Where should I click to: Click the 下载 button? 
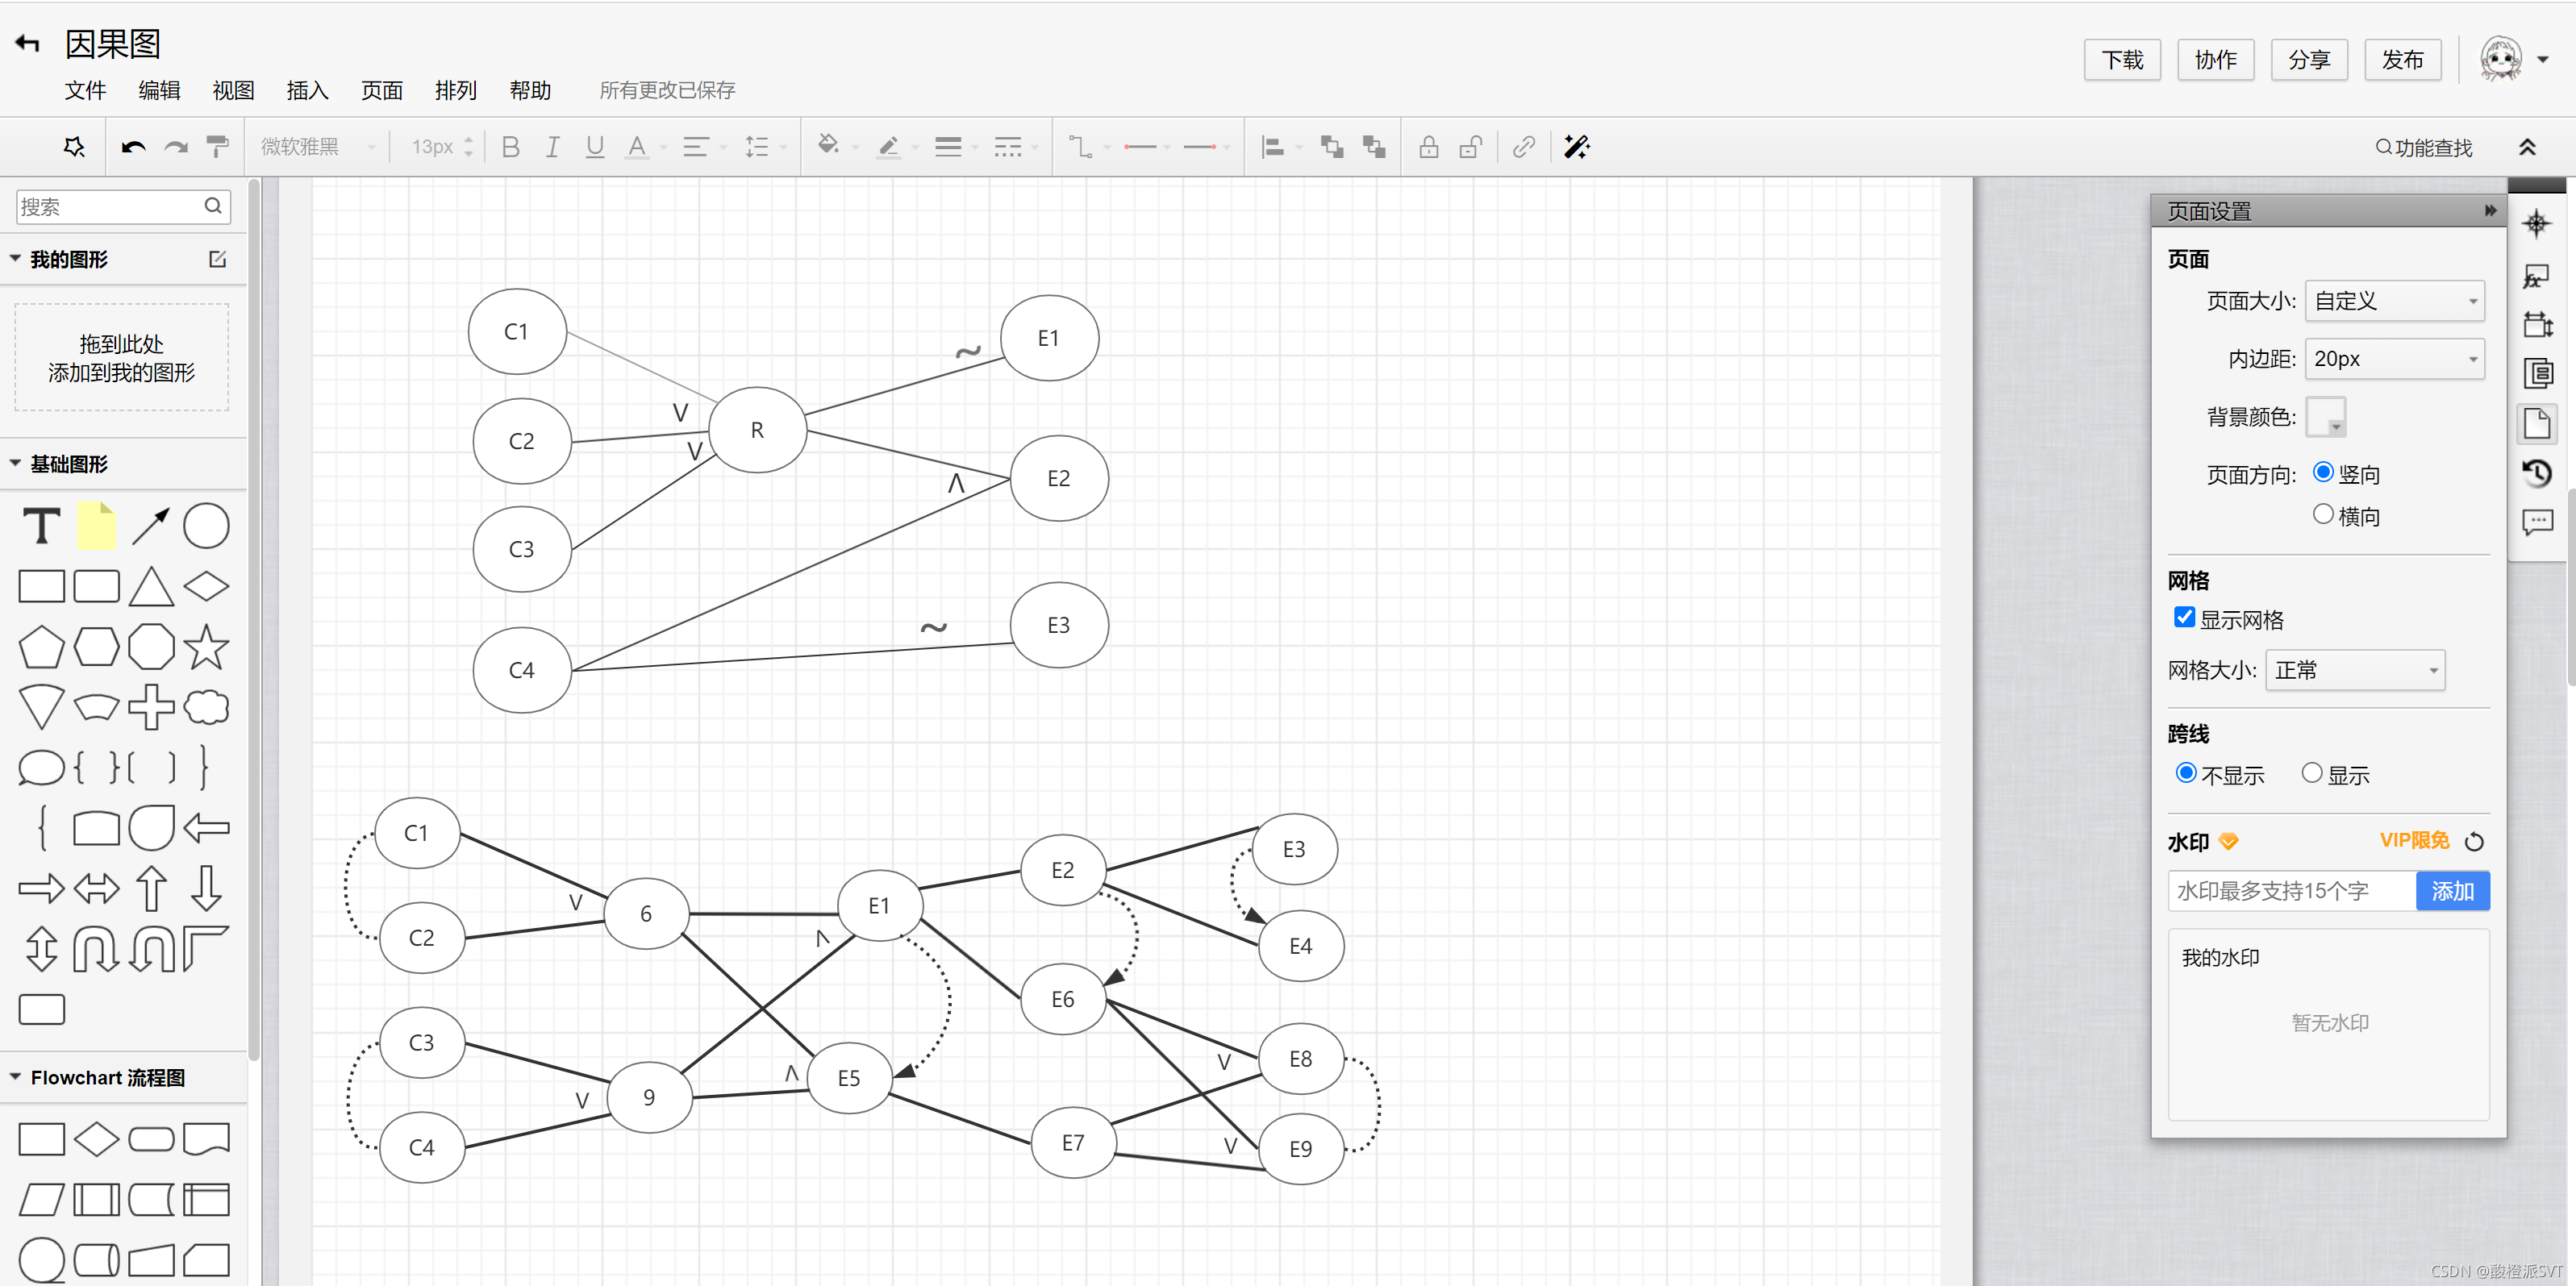[2121, 60]
